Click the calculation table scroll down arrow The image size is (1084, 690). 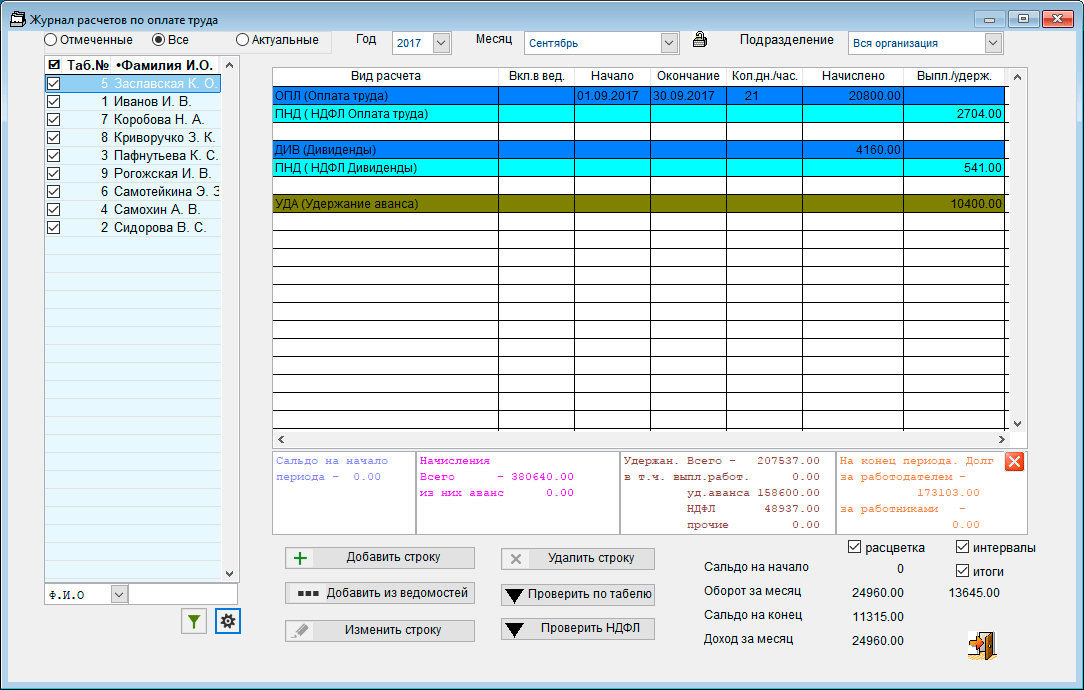(1017, 424)
